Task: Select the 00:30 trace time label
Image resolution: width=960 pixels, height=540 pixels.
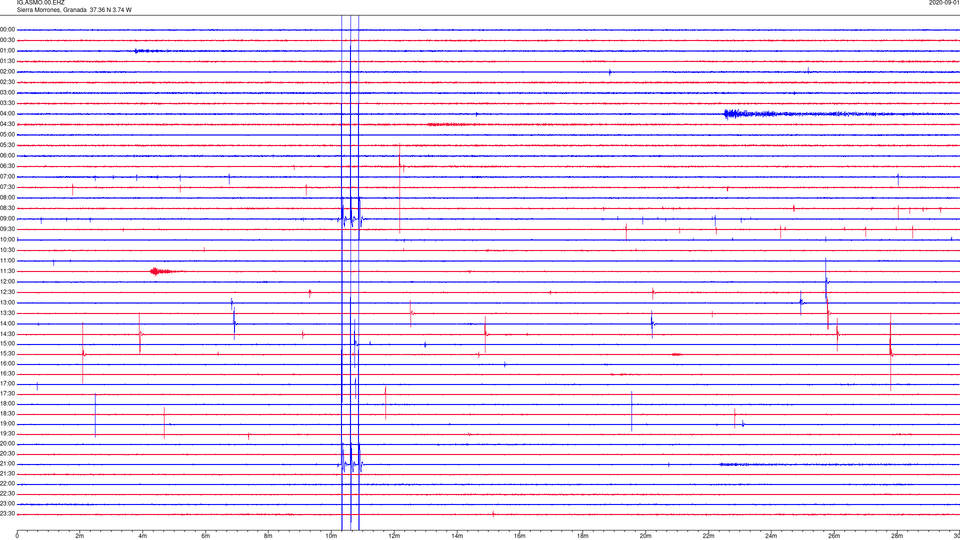Action: coord(7,40)
